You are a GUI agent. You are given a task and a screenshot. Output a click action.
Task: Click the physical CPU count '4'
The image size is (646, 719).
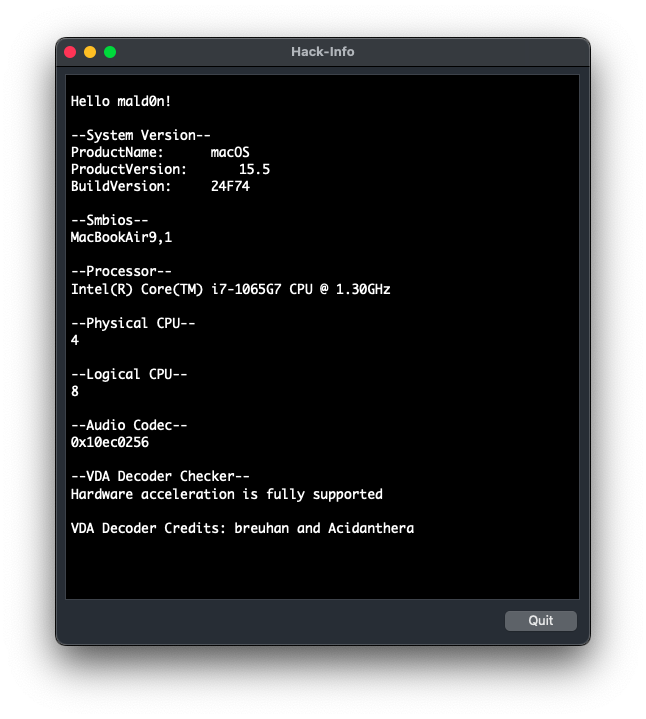coord(75,340)
